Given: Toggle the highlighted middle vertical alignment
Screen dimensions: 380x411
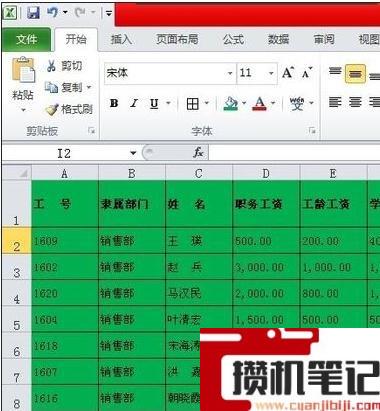Looking at the screenshot, I should tap(355, 73).
